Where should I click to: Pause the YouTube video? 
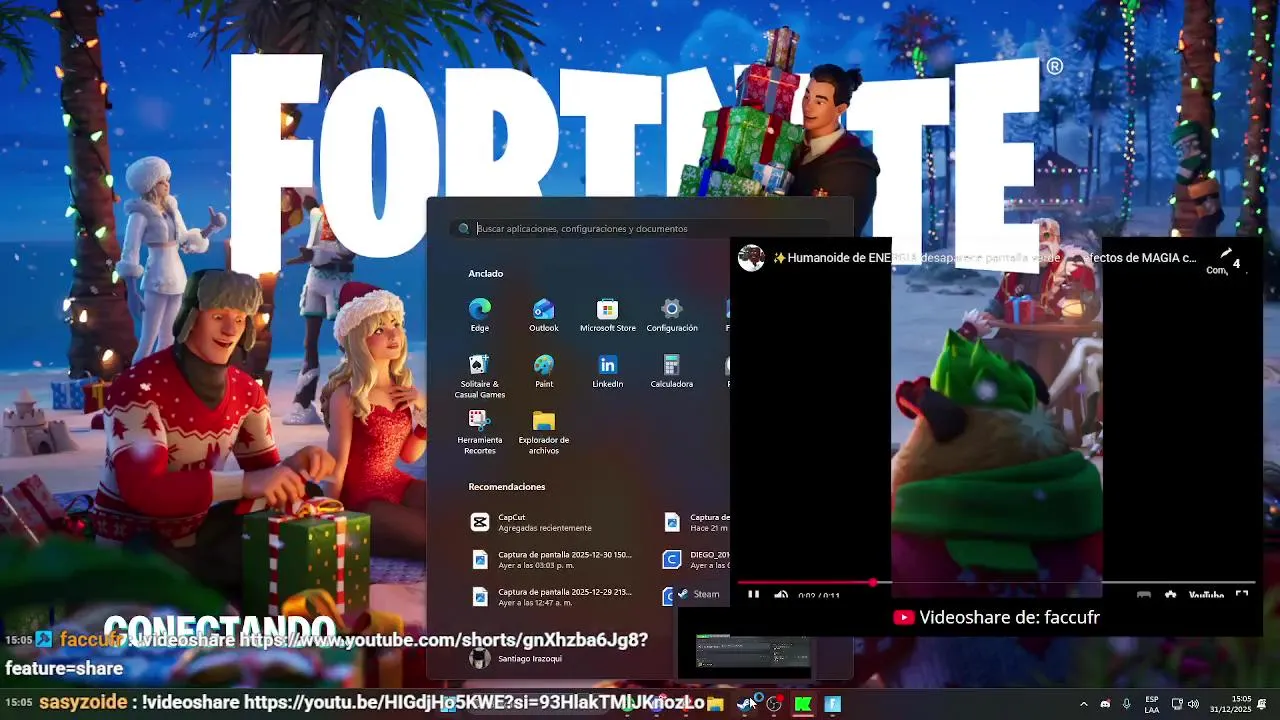[753, 596]
